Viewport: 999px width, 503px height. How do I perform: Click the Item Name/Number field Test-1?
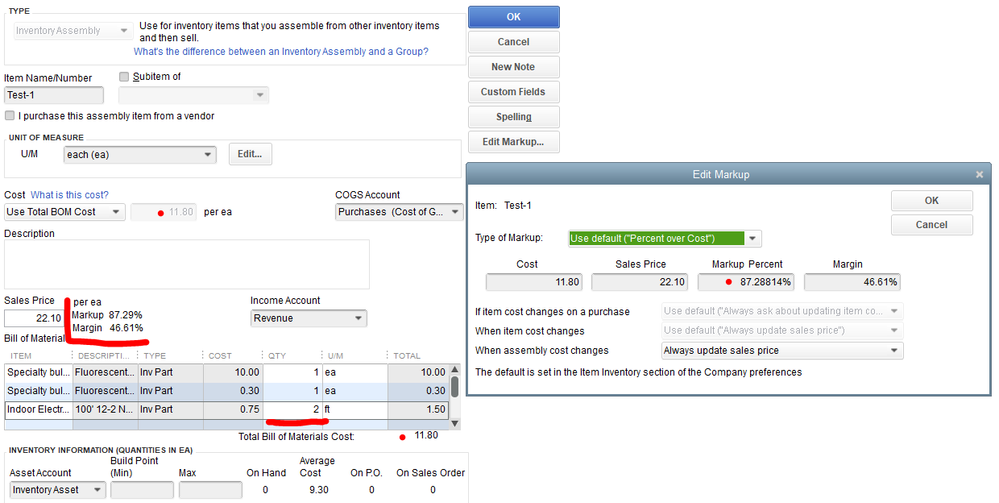[x=54, y=95]
